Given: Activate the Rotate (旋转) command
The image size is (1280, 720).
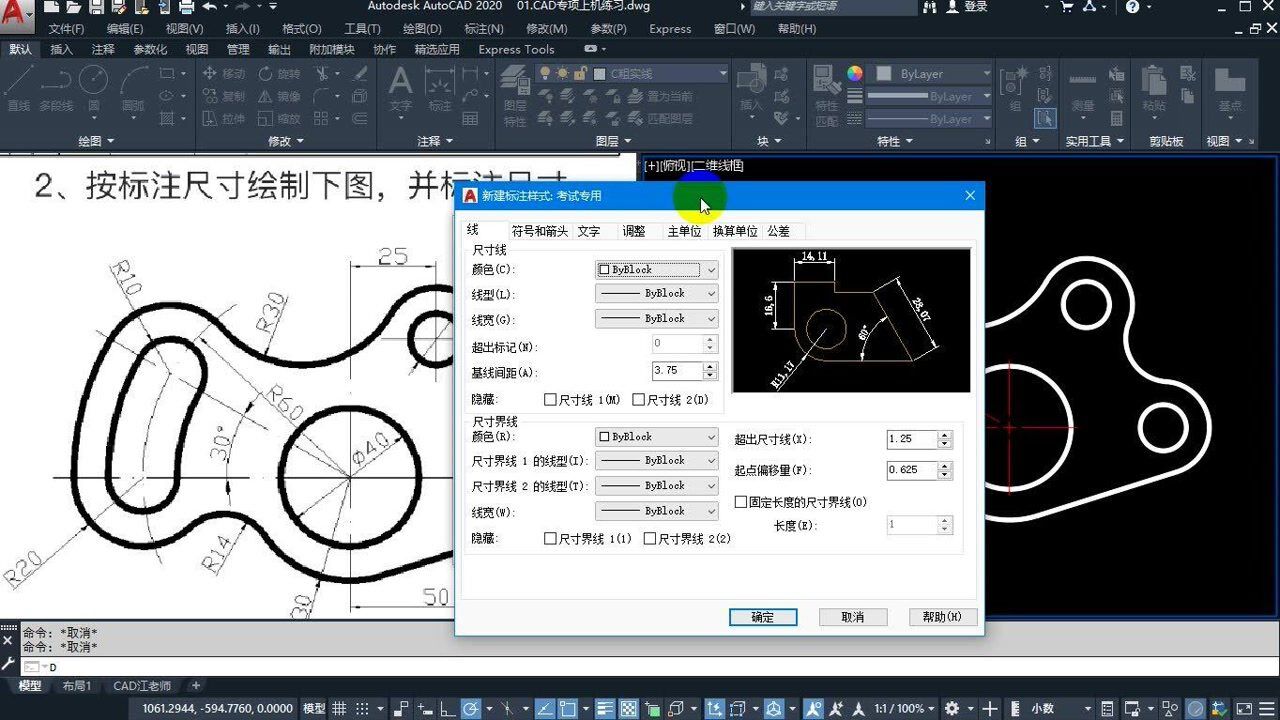Looking at the screenshot, I should pos(279,74).
